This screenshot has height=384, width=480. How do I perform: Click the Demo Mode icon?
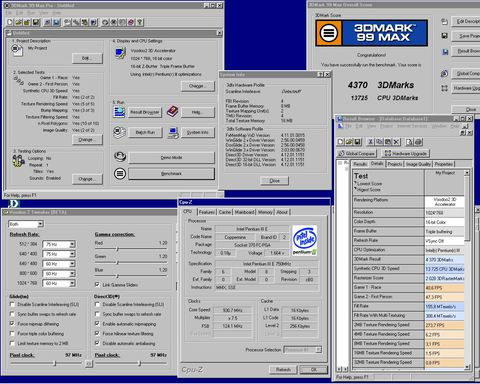(120, 157)
